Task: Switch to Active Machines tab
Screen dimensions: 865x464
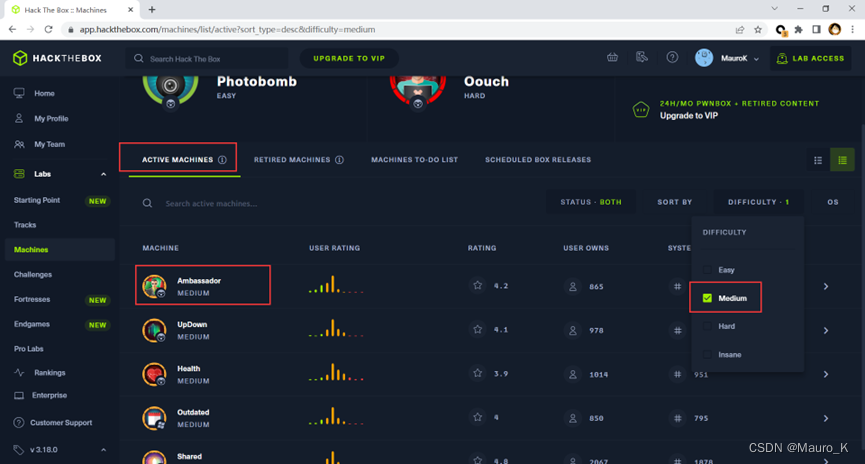Action: coord(177,160)
